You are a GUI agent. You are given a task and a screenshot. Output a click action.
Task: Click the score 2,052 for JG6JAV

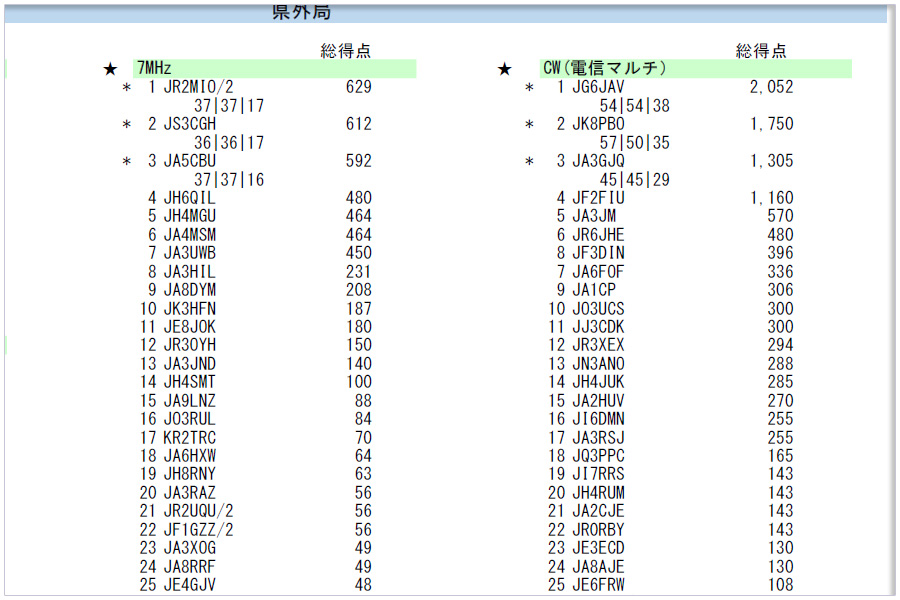[x=771, y=87]
